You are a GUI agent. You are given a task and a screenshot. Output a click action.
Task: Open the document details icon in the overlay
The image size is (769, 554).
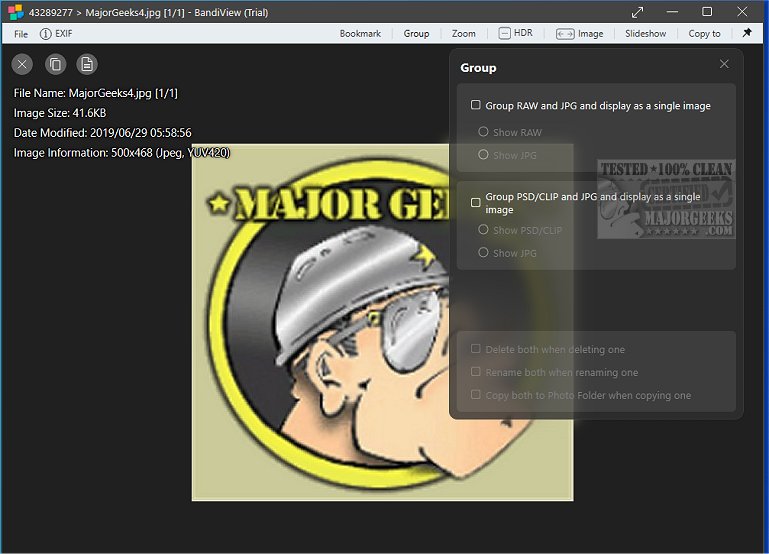point(87,64)
